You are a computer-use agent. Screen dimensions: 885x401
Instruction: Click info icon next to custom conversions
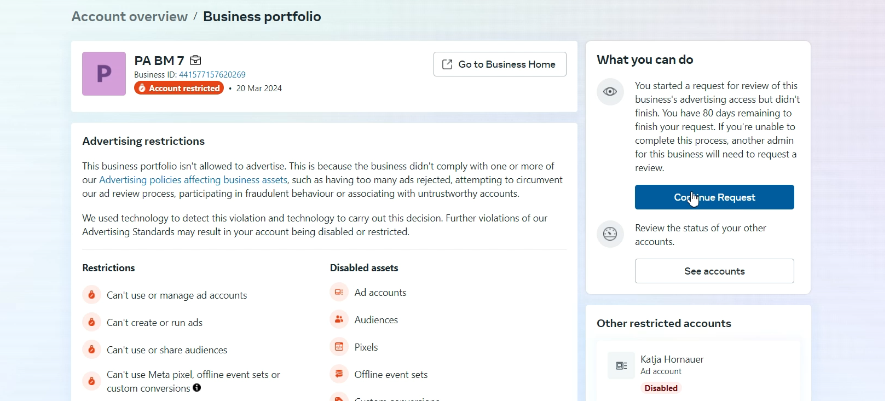pyautogui.click(x=197, y=387)
